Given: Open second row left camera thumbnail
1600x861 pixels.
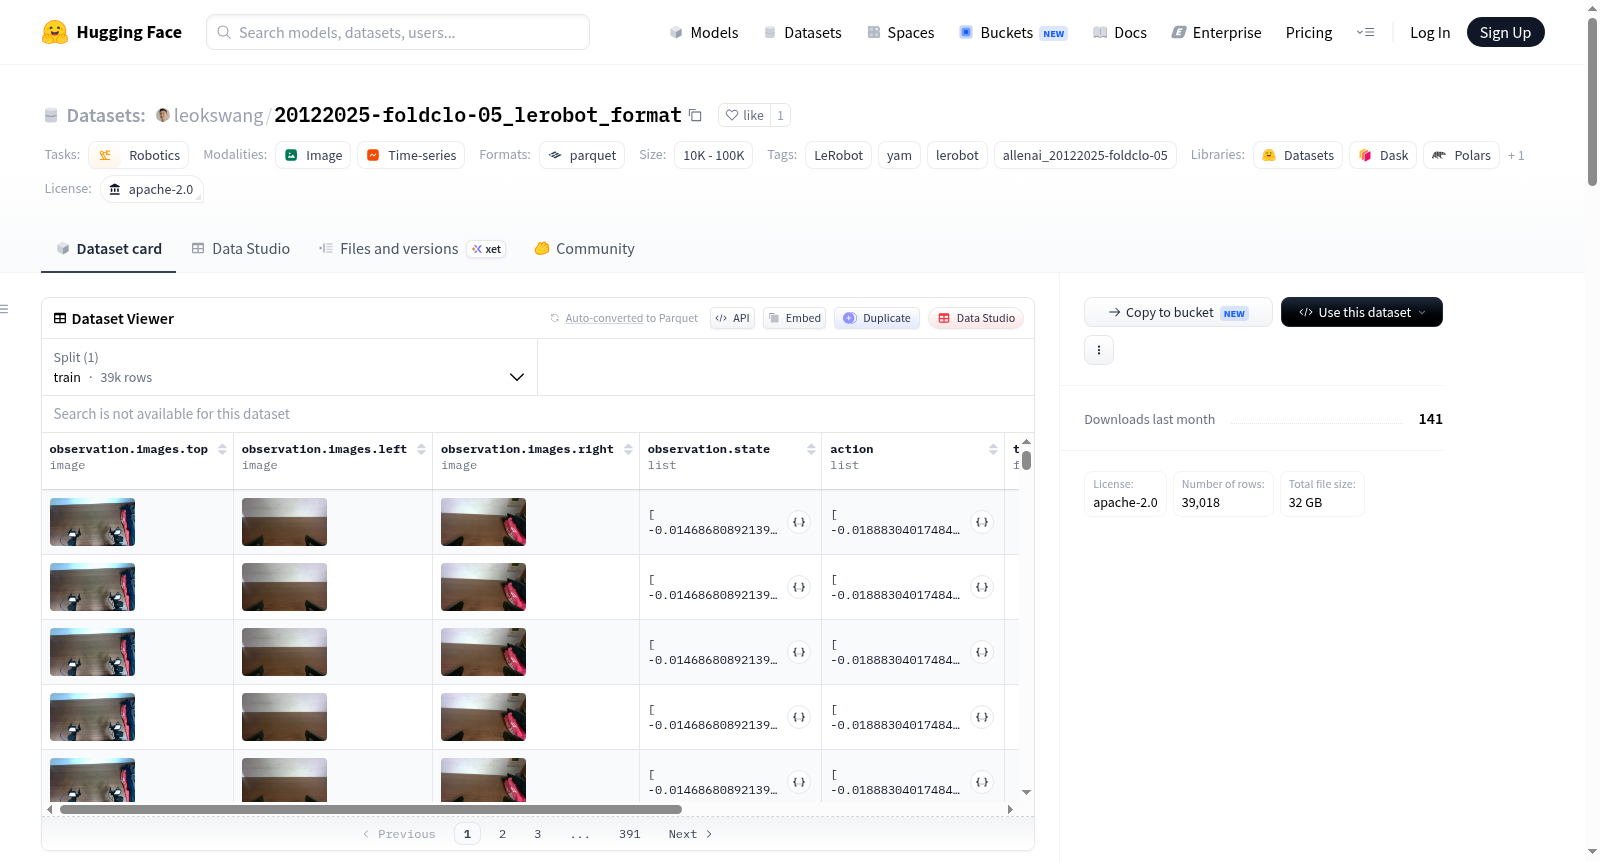Looking at the screenshot, I should (284, 587).
